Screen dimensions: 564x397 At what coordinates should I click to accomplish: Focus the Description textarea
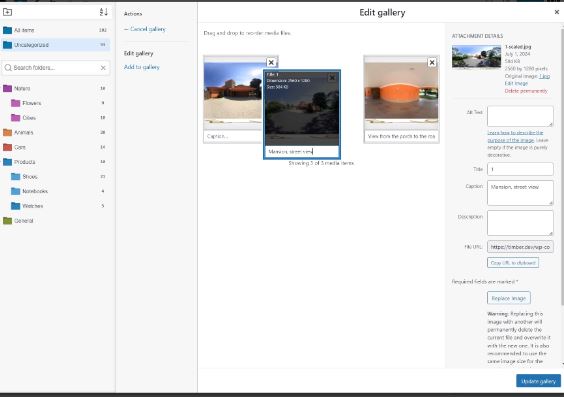pyautogui.click(x=520, y=223)
